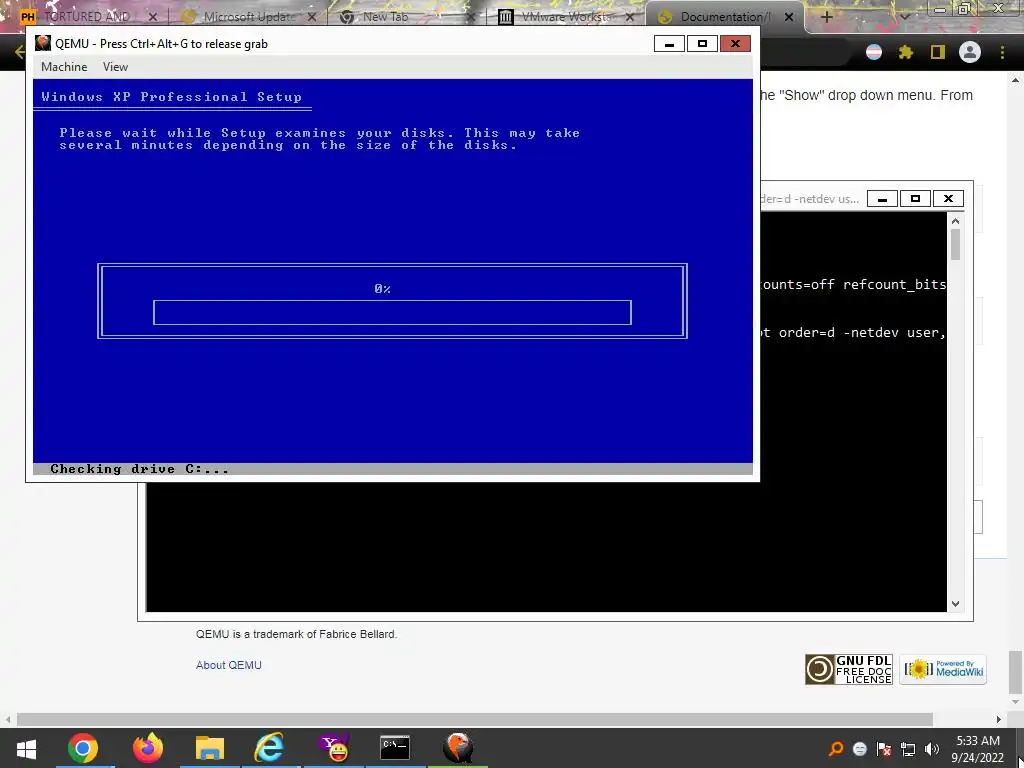Click the striped flag extension icon
The width and height of the screenshot is (1024, 768).
[873, 52]
